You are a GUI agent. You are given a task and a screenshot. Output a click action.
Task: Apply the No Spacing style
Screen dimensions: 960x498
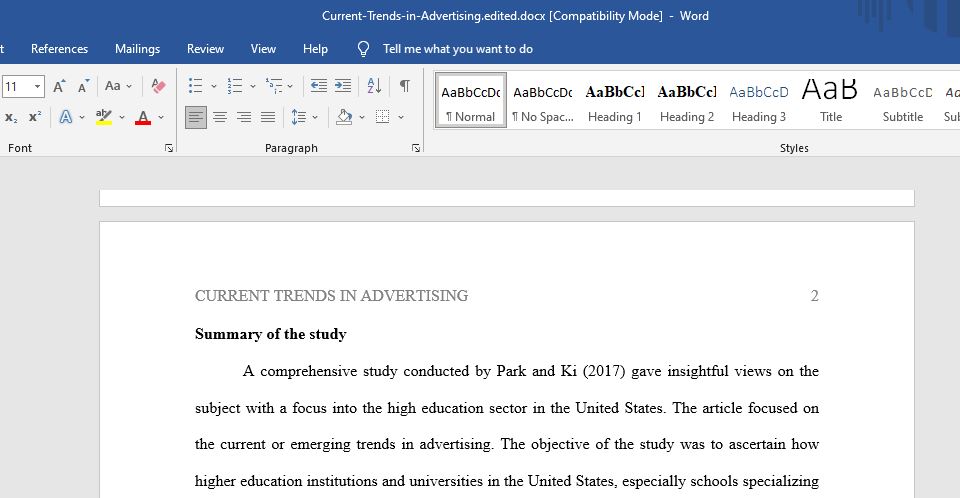point(542,101)
